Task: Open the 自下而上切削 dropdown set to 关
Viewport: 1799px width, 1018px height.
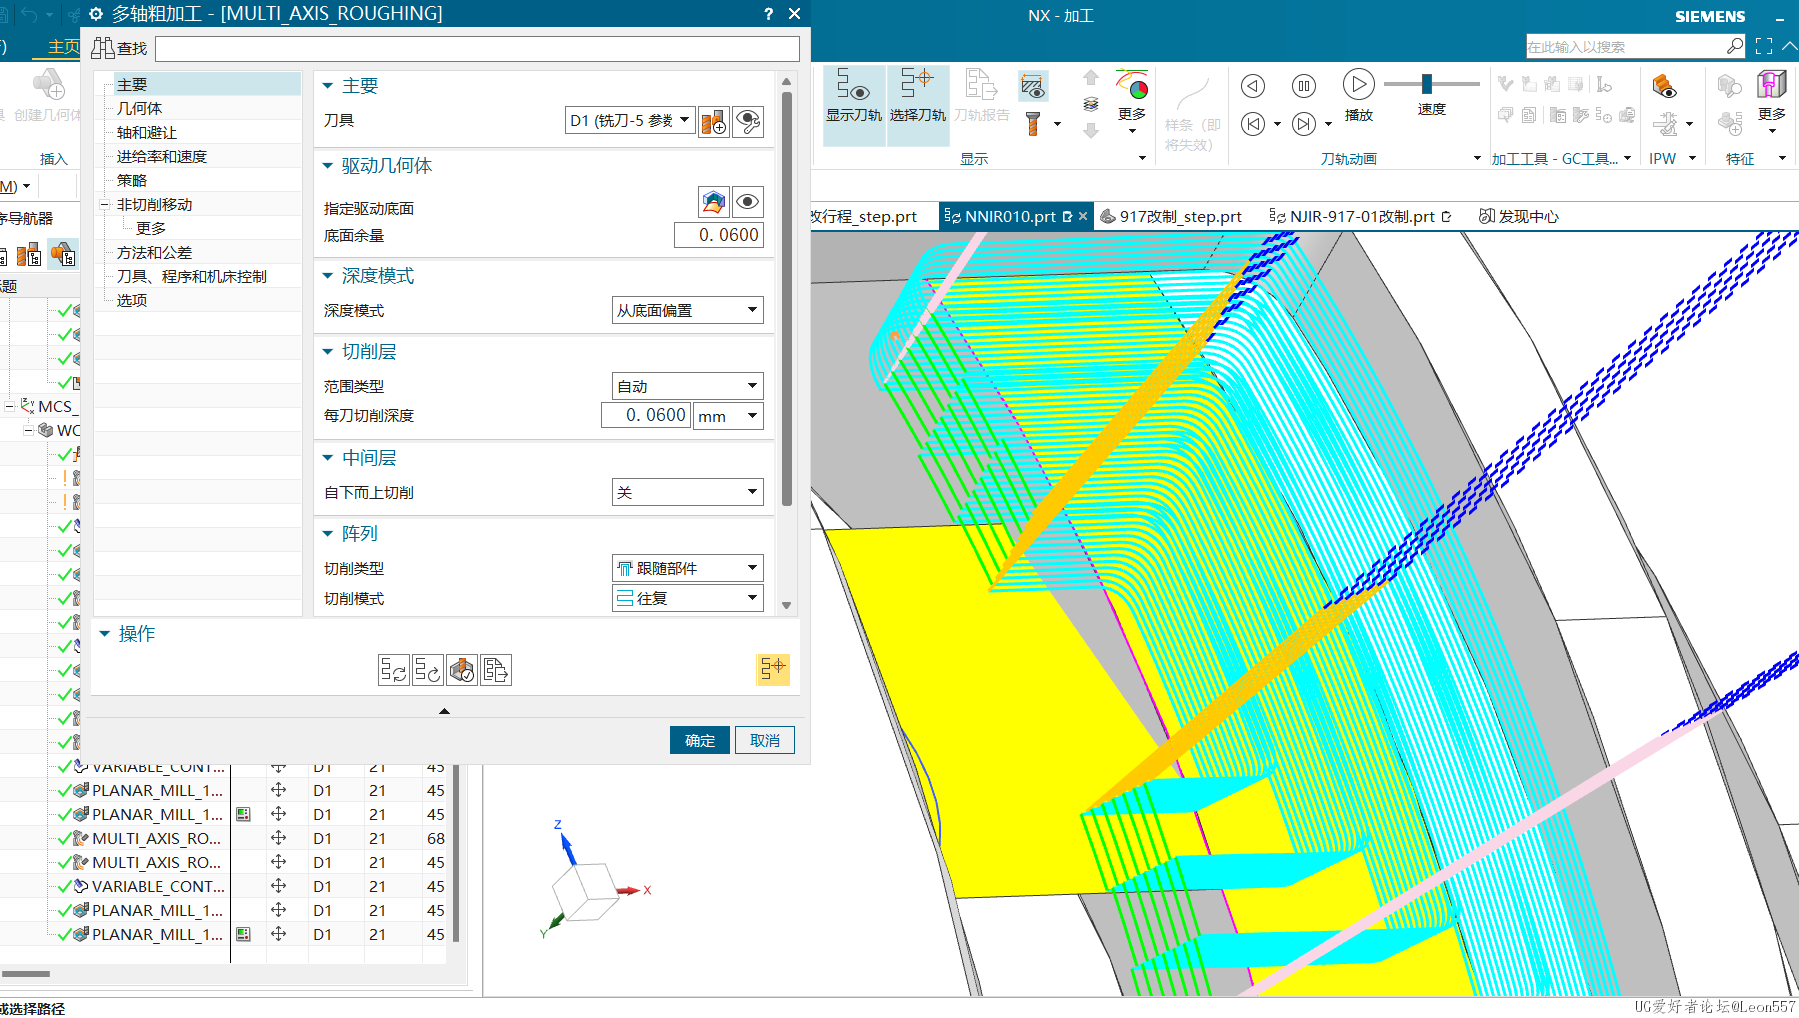Action: (687, 492)
